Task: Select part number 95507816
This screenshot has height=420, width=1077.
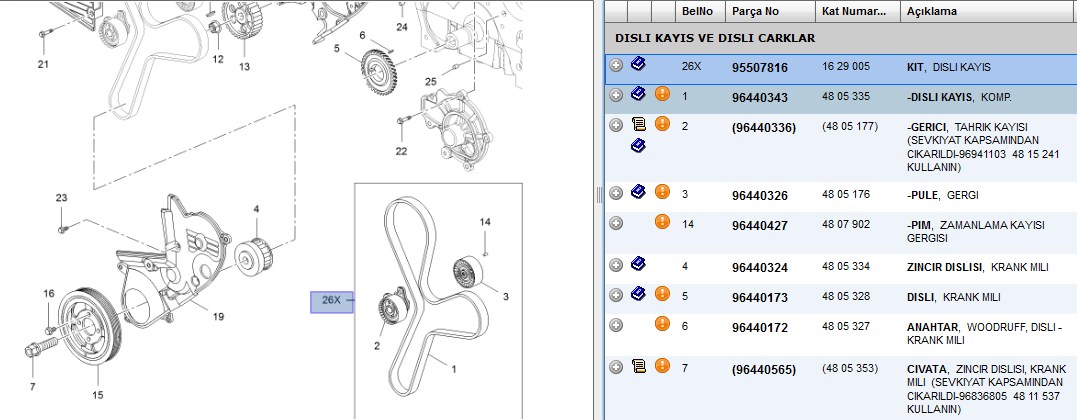Action: [x=760, y=68]
